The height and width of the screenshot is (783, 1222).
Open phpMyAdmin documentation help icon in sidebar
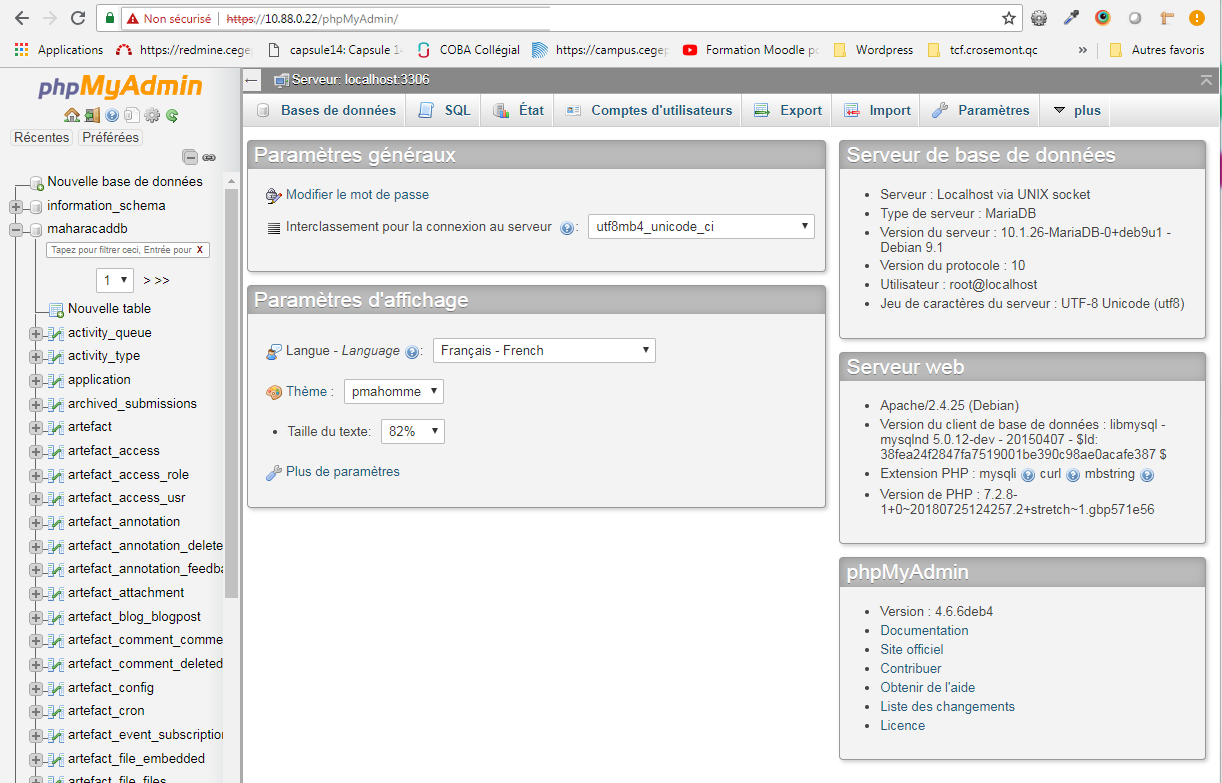112,116
